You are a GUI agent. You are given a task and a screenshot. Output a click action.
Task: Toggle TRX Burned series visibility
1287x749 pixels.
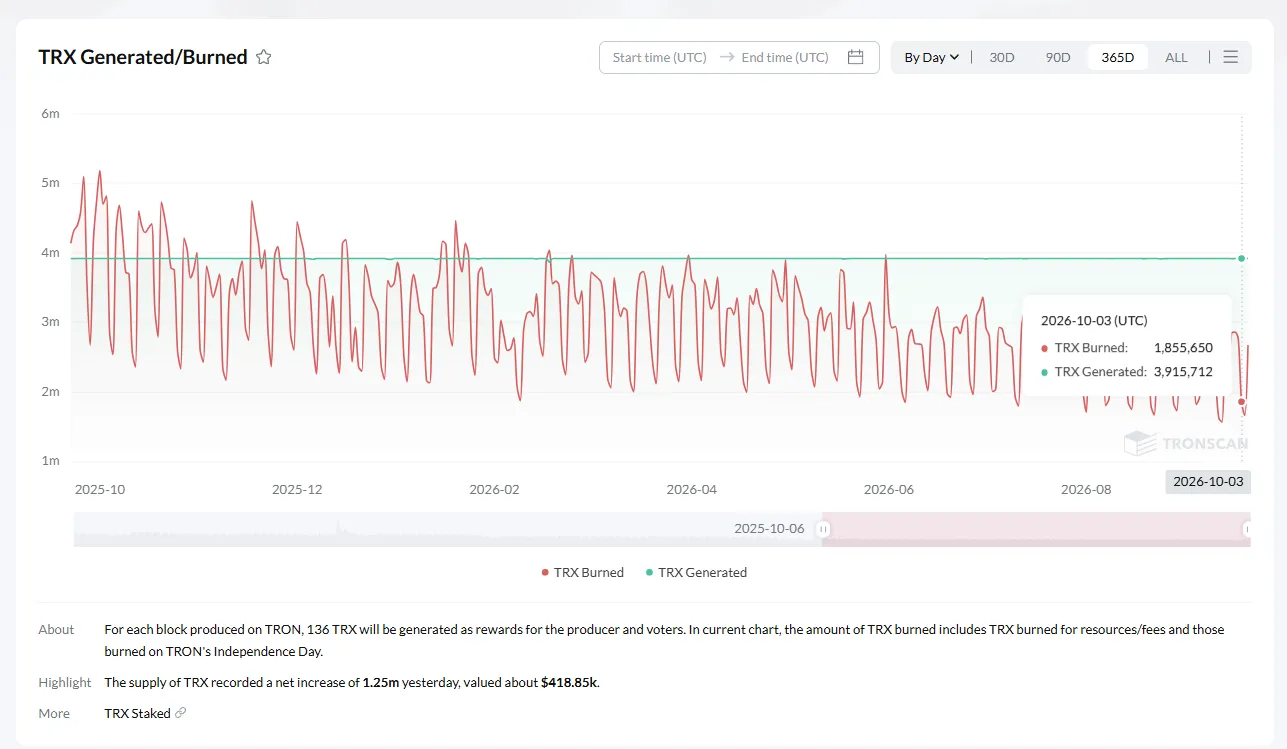click(582, 573)
